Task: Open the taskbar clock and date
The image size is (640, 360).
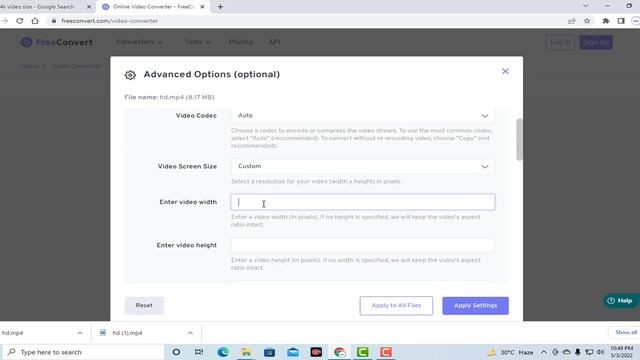Action: [x=622, y=352]
